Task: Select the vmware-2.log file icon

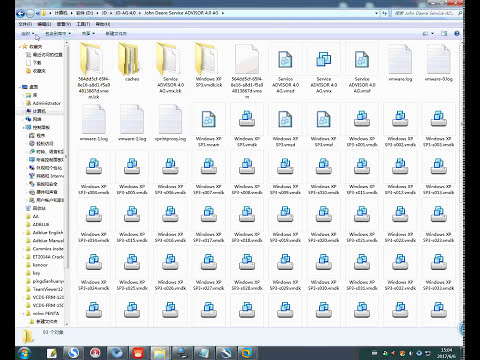Action: coord(132,119)
